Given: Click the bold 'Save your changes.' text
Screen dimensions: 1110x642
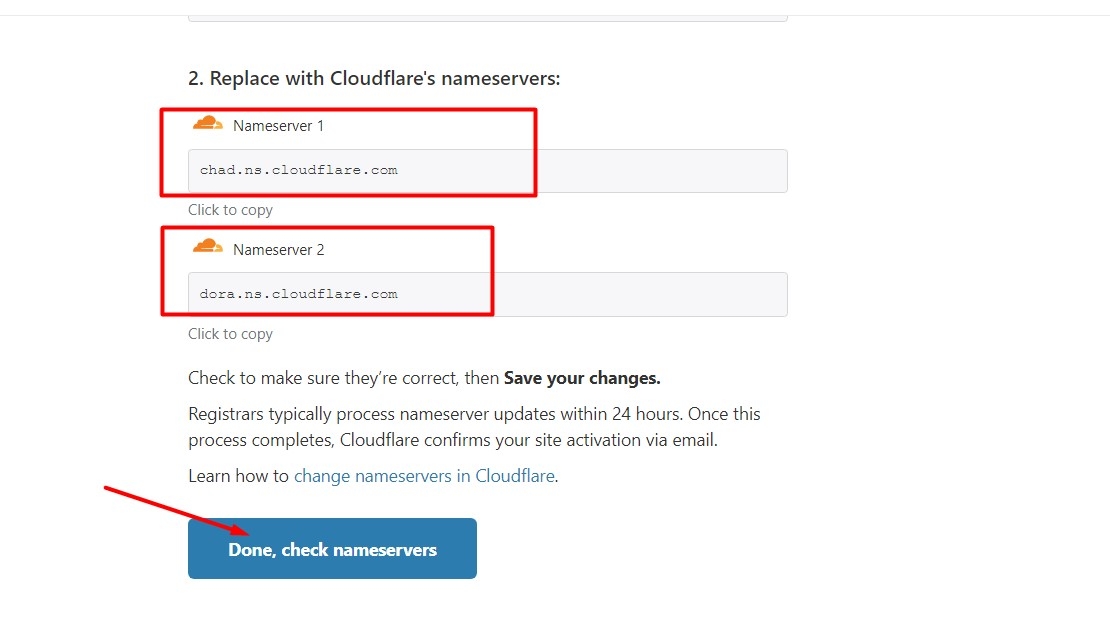Looking at the screenshot, I should (x=582, y=378).
